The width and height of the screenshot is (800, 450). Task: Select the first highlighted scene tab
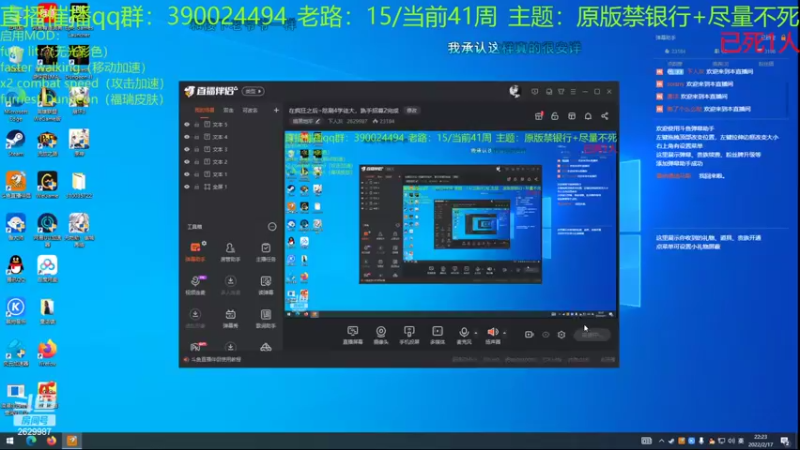pyautogui.click(x=204, y=110)
